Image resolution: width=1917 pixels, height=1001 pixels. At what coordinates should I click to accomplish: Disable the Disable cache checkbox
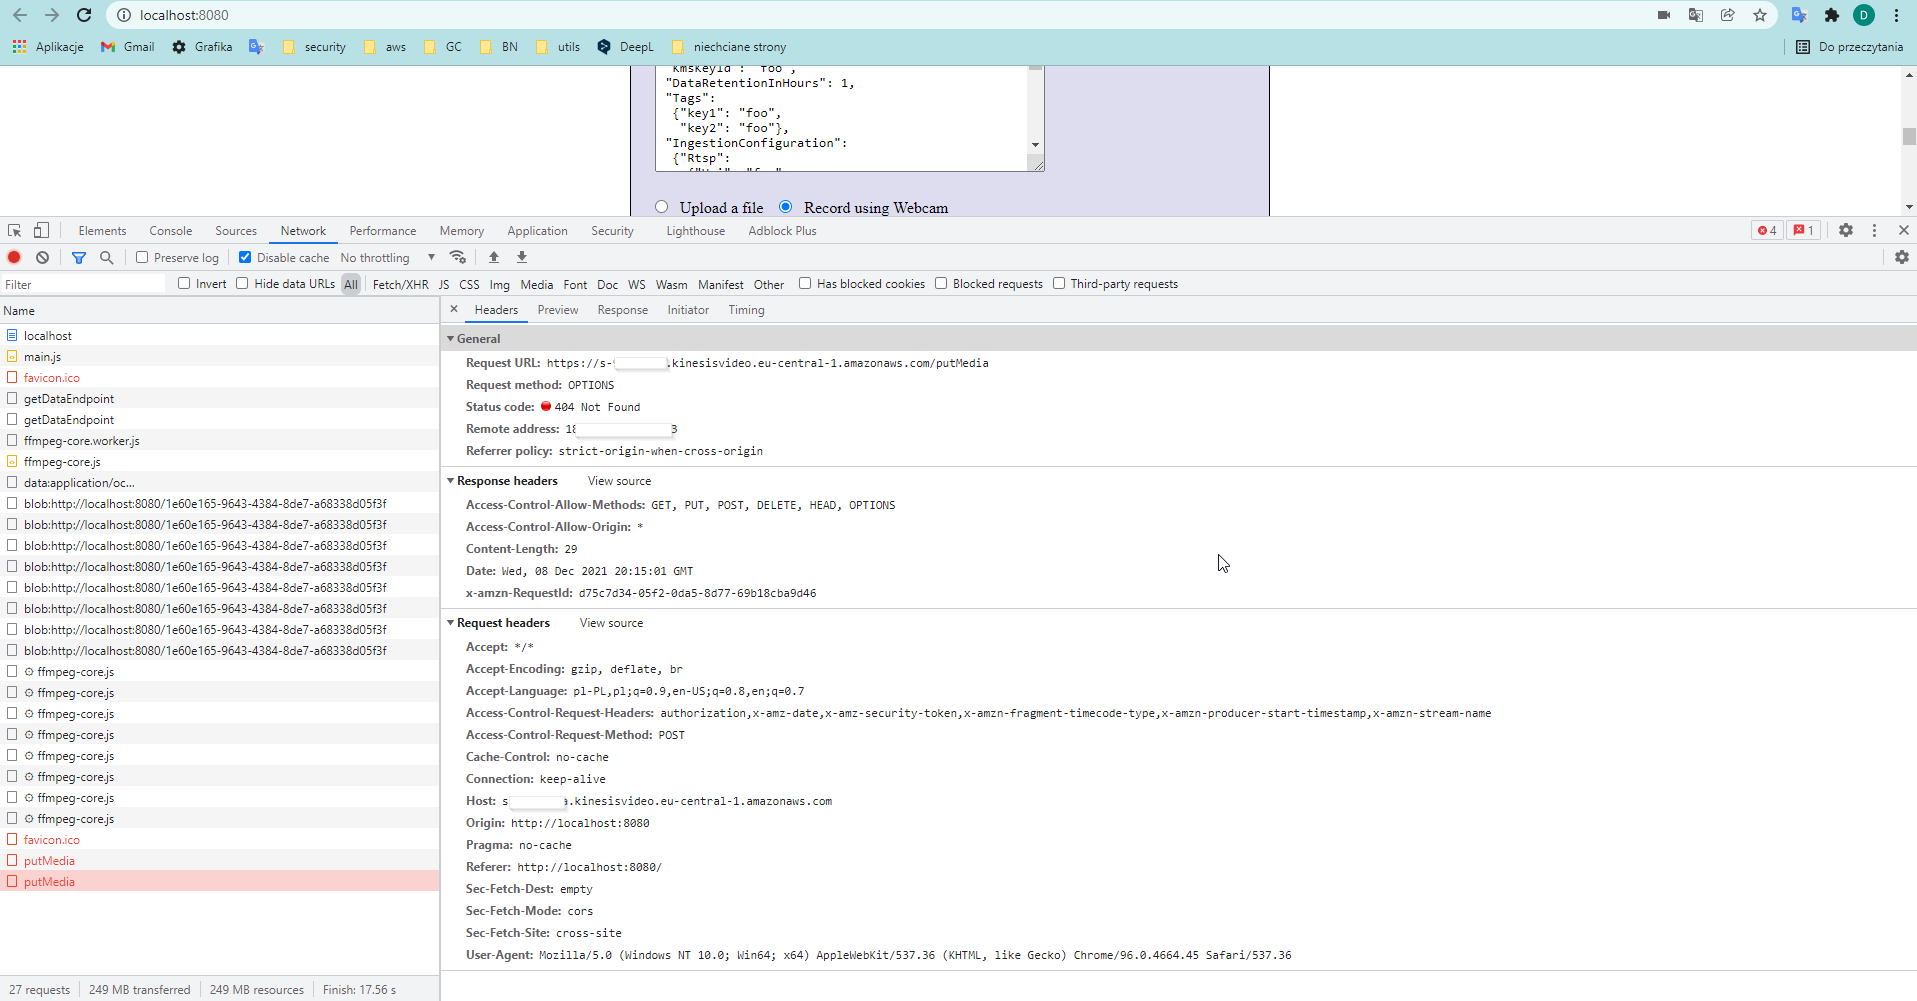click(245, 257)
